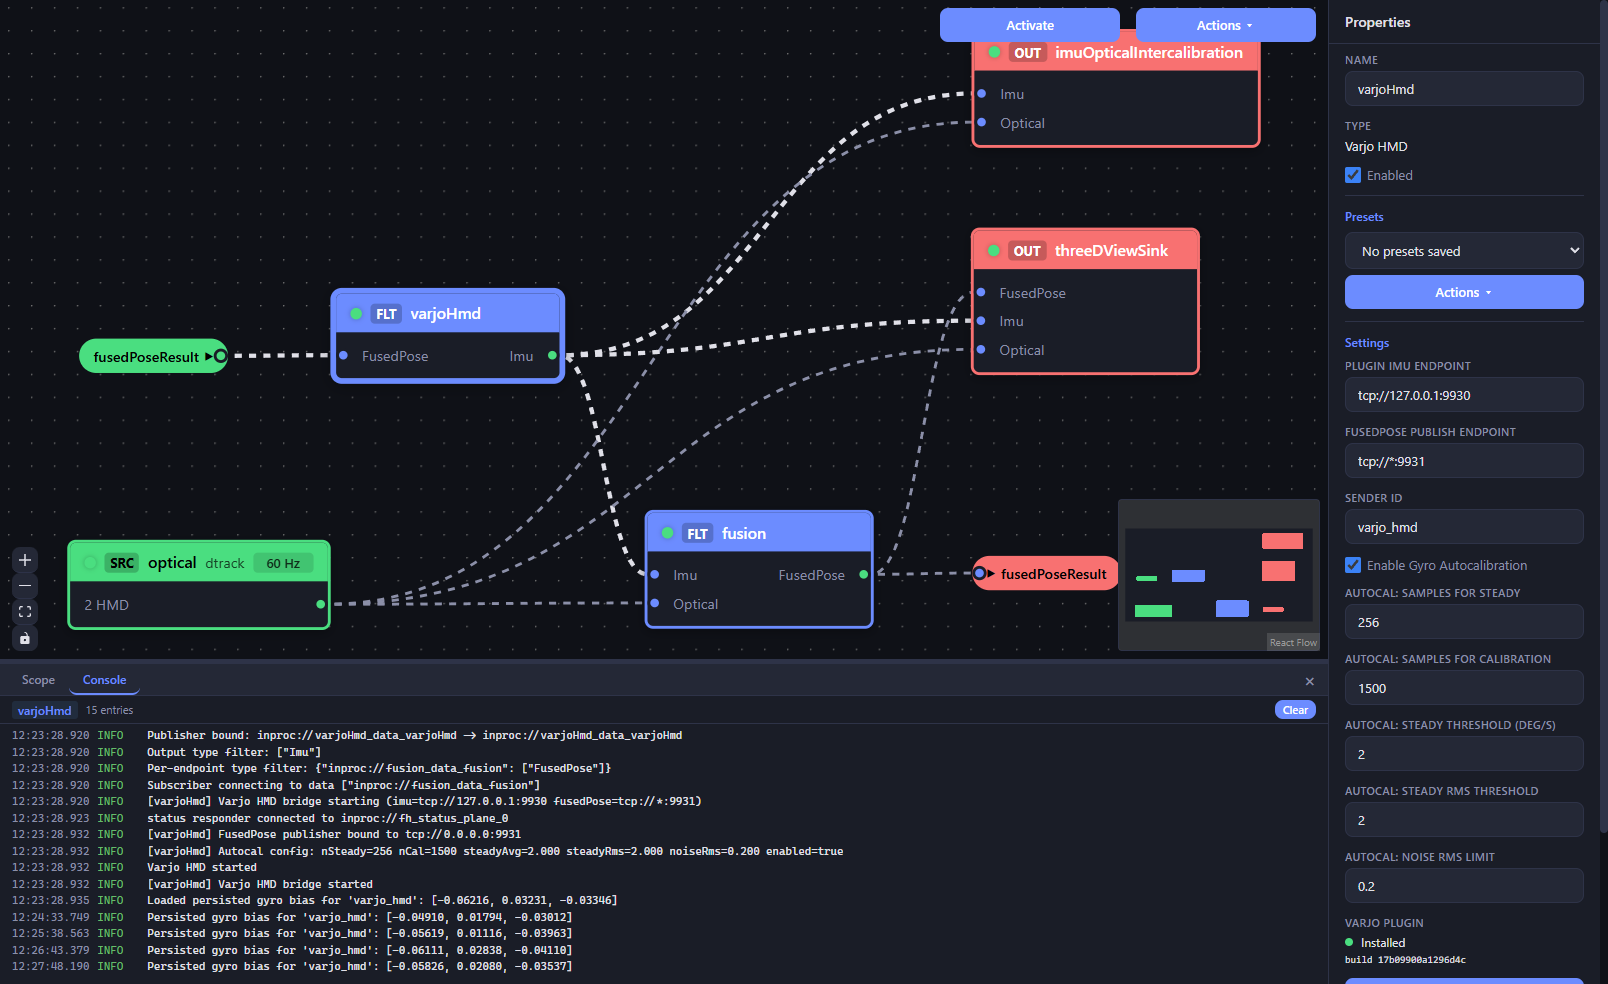Screen dimensions: 1608x984
Task: Click the flow minimap
Action: [x=1219, y=574]
